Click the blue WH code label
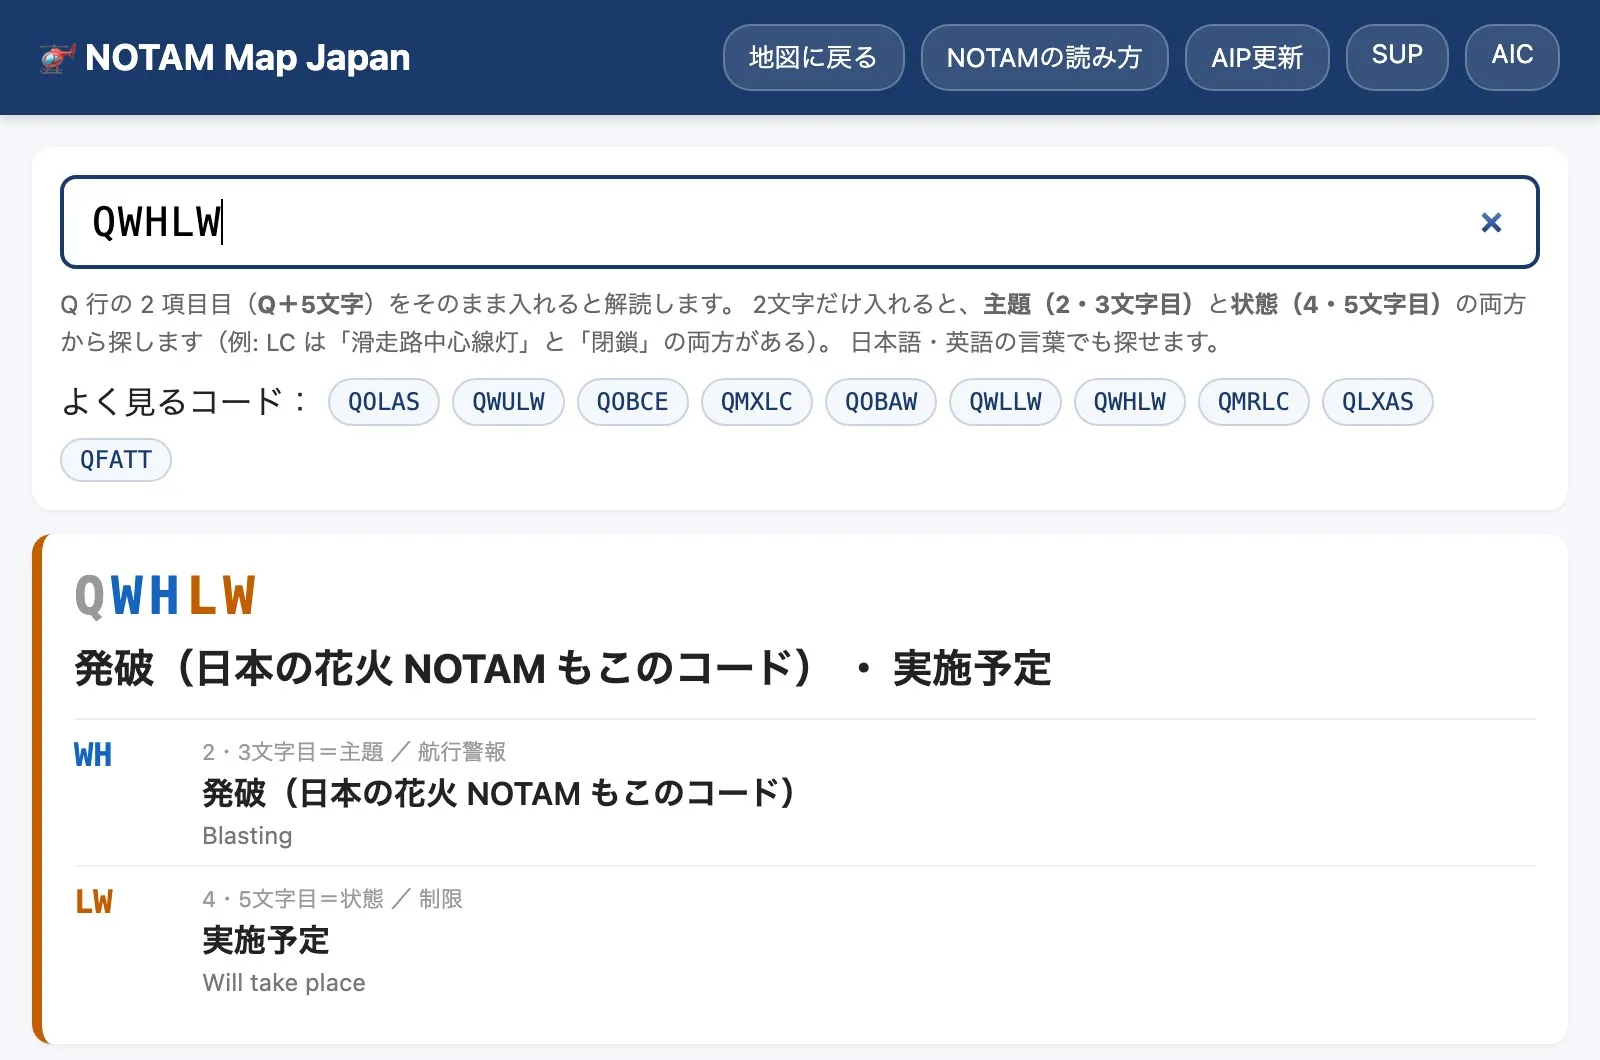Viewport: 1600px width, 1060px height. click(x=93, y=755)
